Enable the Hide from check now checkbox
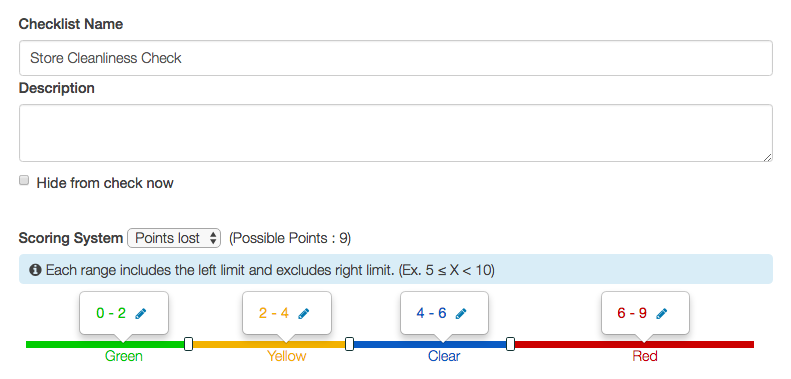 click(x=24, y=181)
